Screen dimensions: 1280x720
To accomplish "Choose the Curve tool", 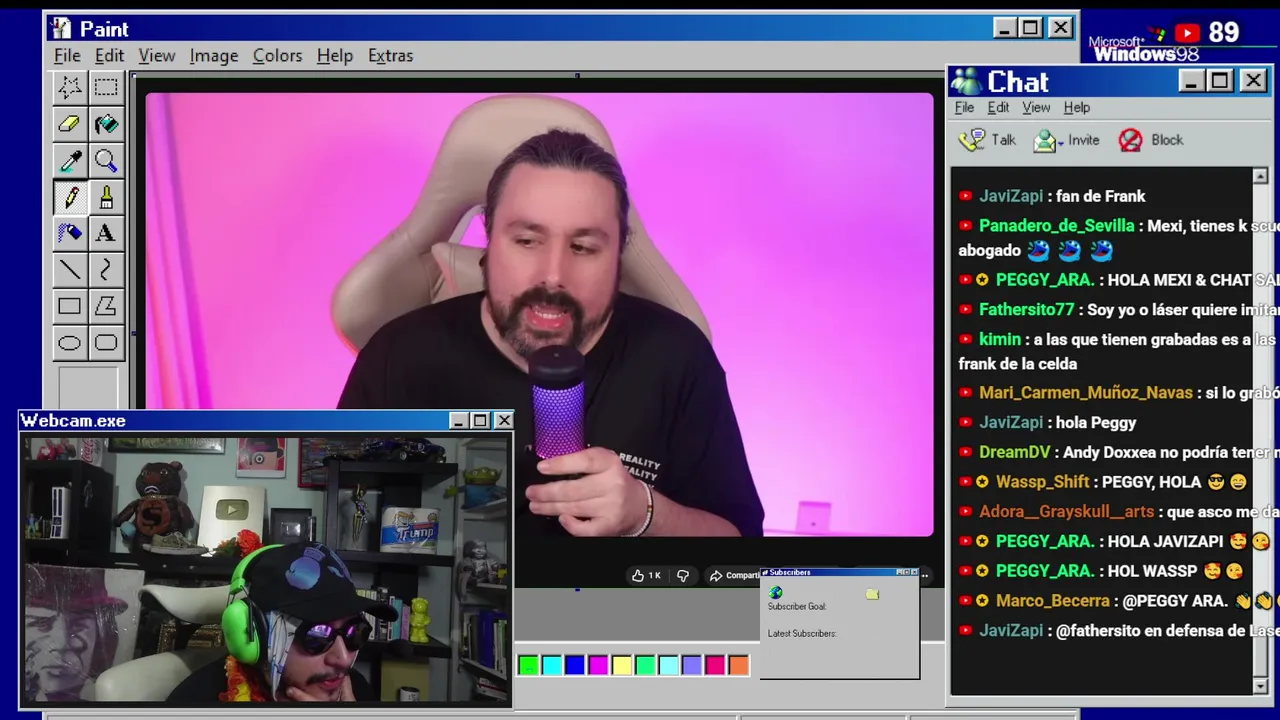I will coord(106,270).
